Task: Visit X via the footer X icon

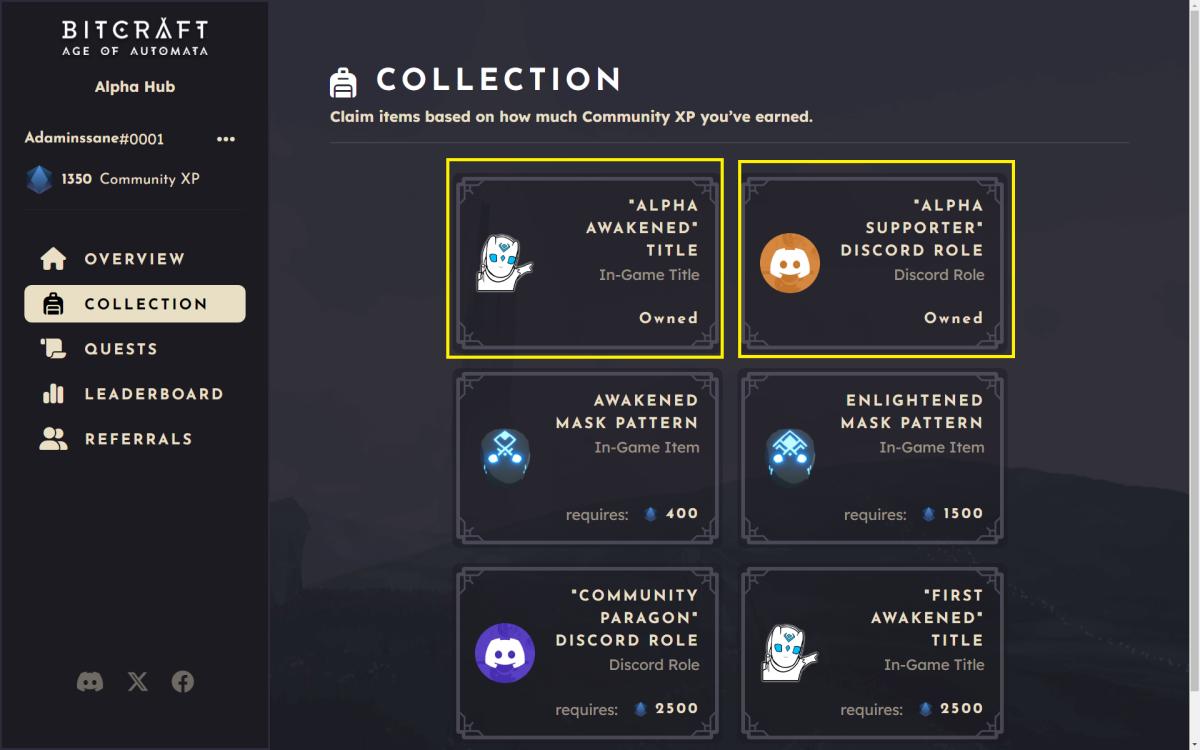Action: [137, 681]
